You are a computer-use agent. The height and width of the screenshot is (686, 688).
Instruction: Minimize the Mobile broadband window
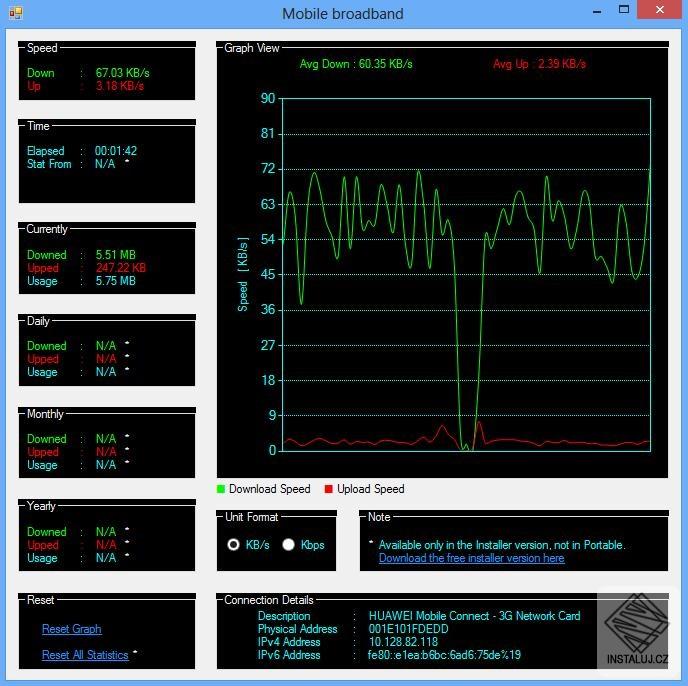pos(596,10)
